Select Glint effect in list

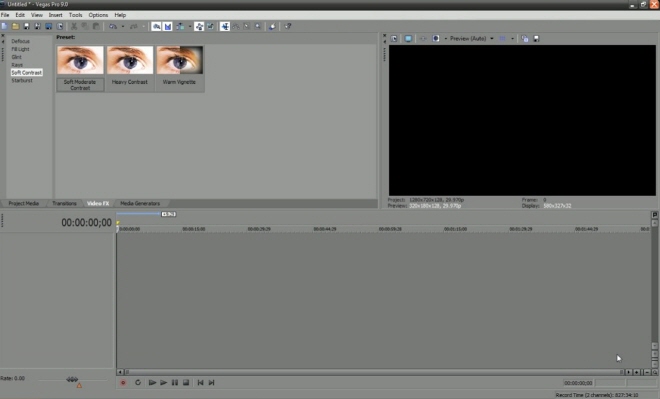[16, 57]
